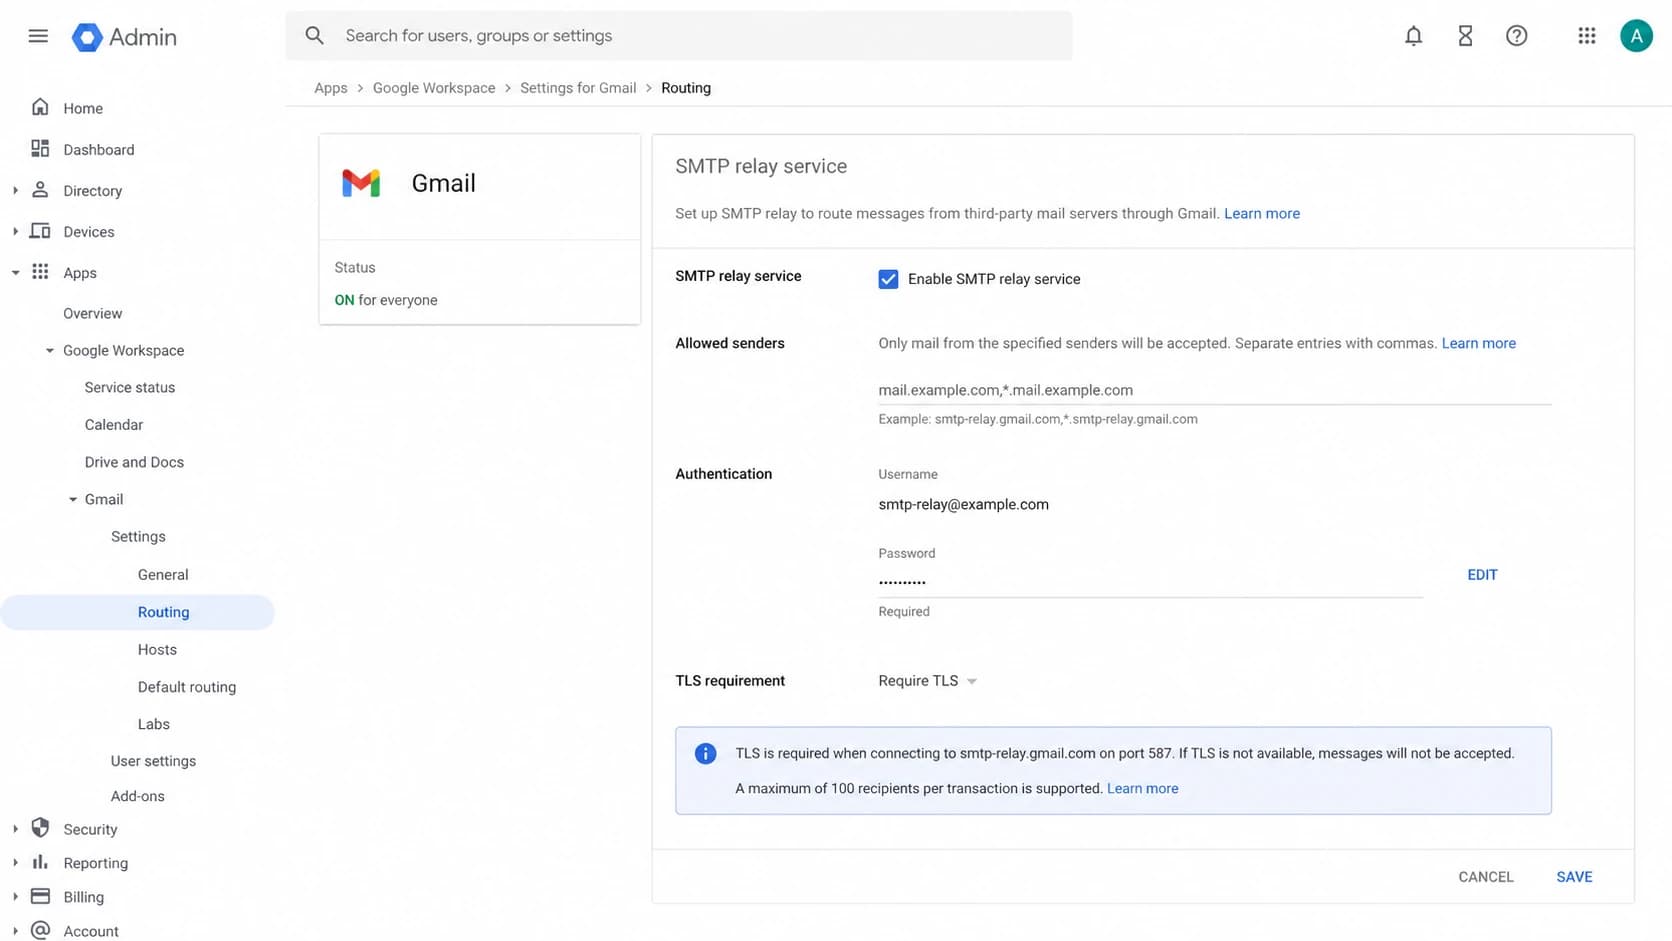Click the Security shield icon
This screenshot has width=1672, height=941.
[x=40, y=828]
